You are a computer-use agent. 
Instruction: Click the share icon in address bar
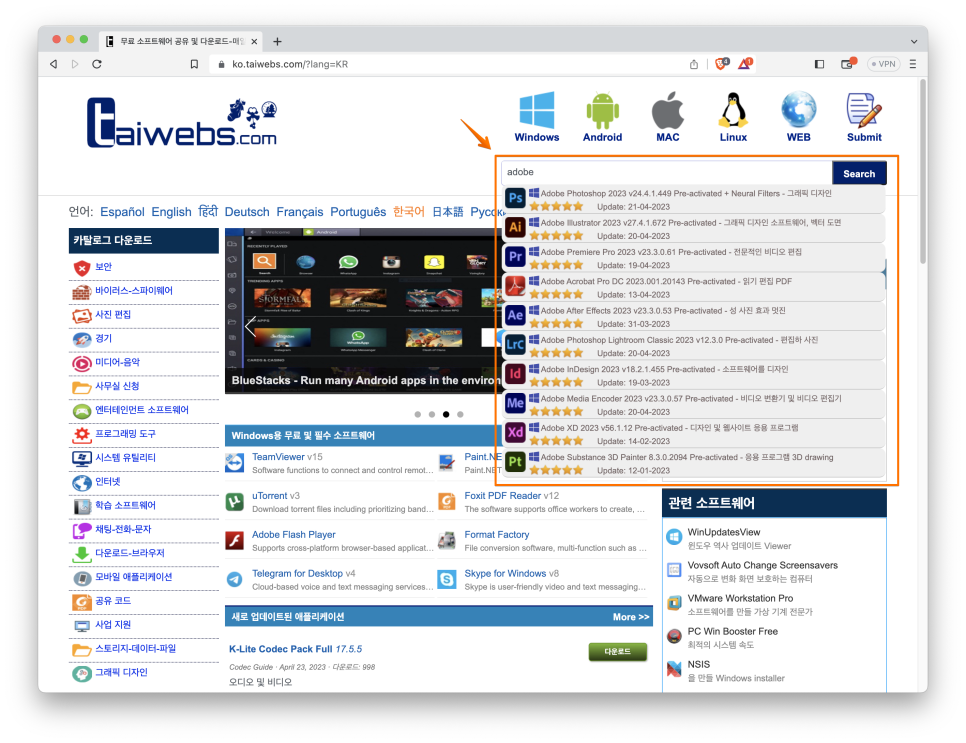pyautogui.click(x=694, y=64)
